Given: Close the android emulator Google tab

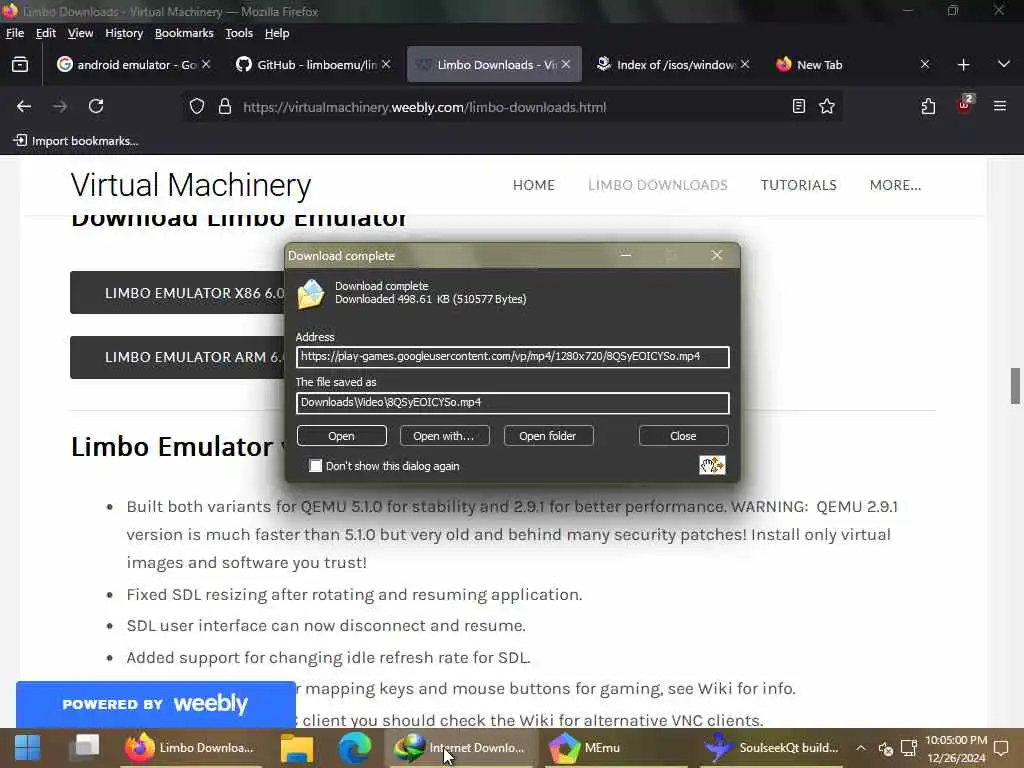Looking at the screenshot, I should [206, 64].
